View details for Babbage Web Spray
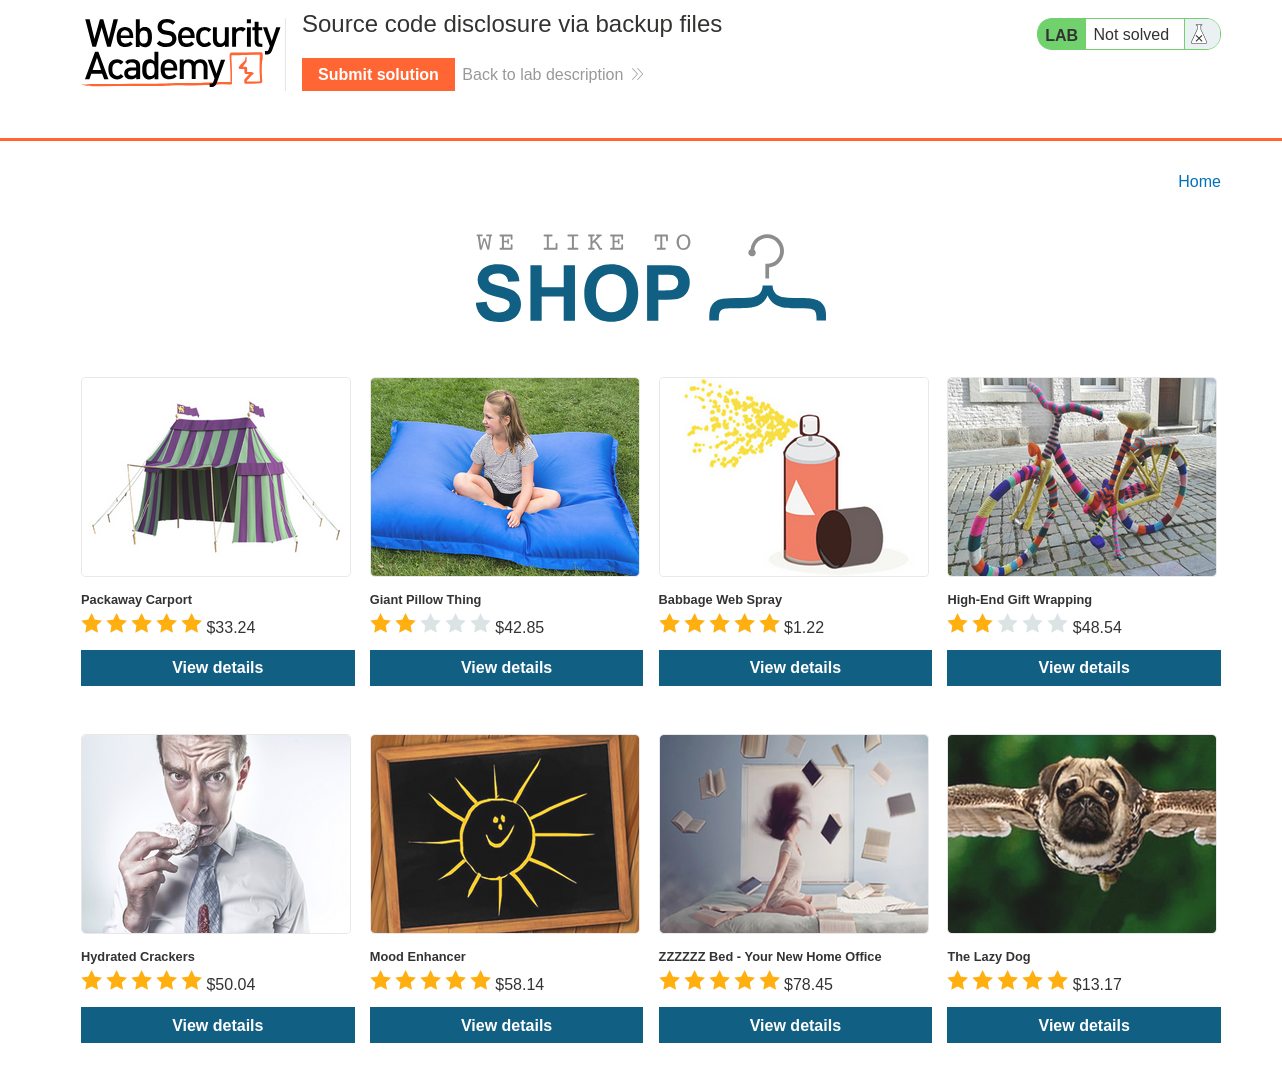Image resolution: width=1282 pixels, height=1069 pixels. [795, 668]
